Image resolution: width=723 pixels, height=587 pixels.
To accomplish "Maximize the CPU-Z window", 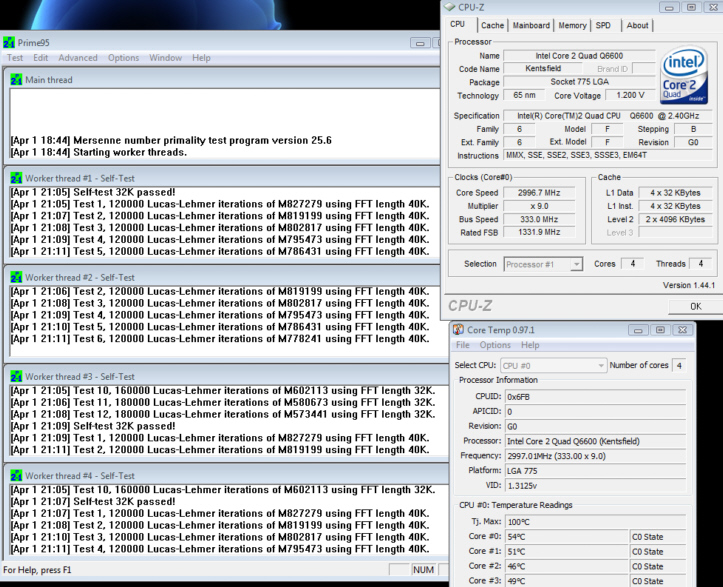I will point(692,7).
